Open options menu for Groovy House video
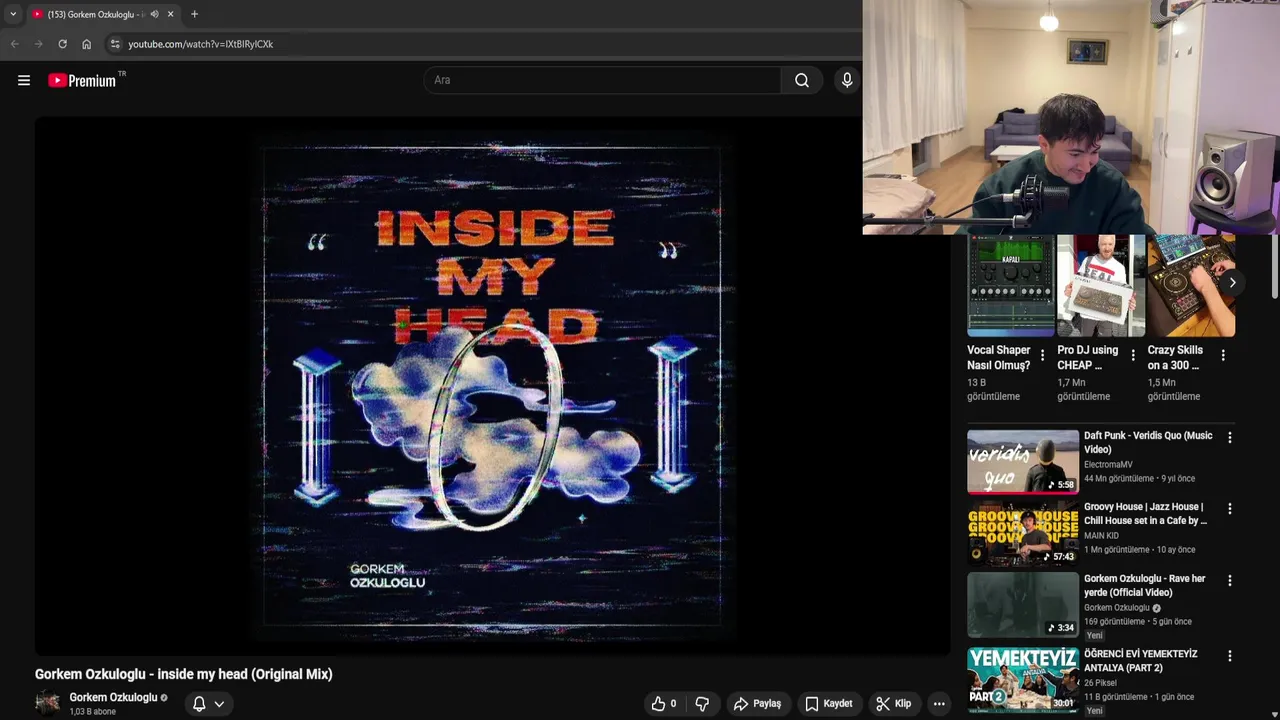1280x720 pixels. (x=1229, y=509)
